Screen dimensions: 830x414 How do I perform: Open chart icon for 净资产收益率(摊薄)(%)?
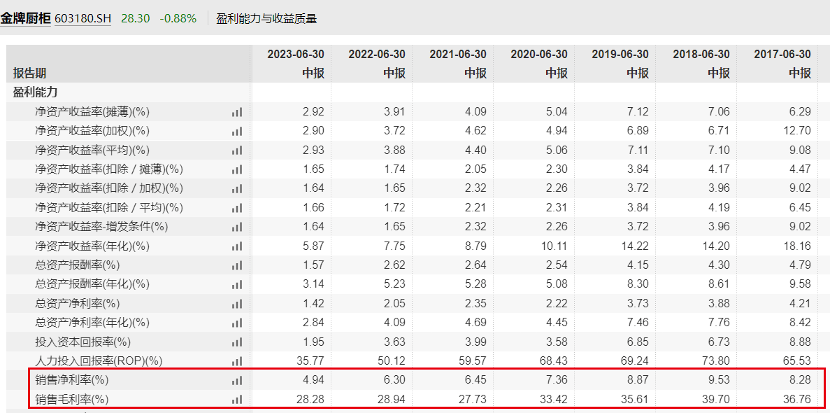pyautogui.click(x=237, y=112)
